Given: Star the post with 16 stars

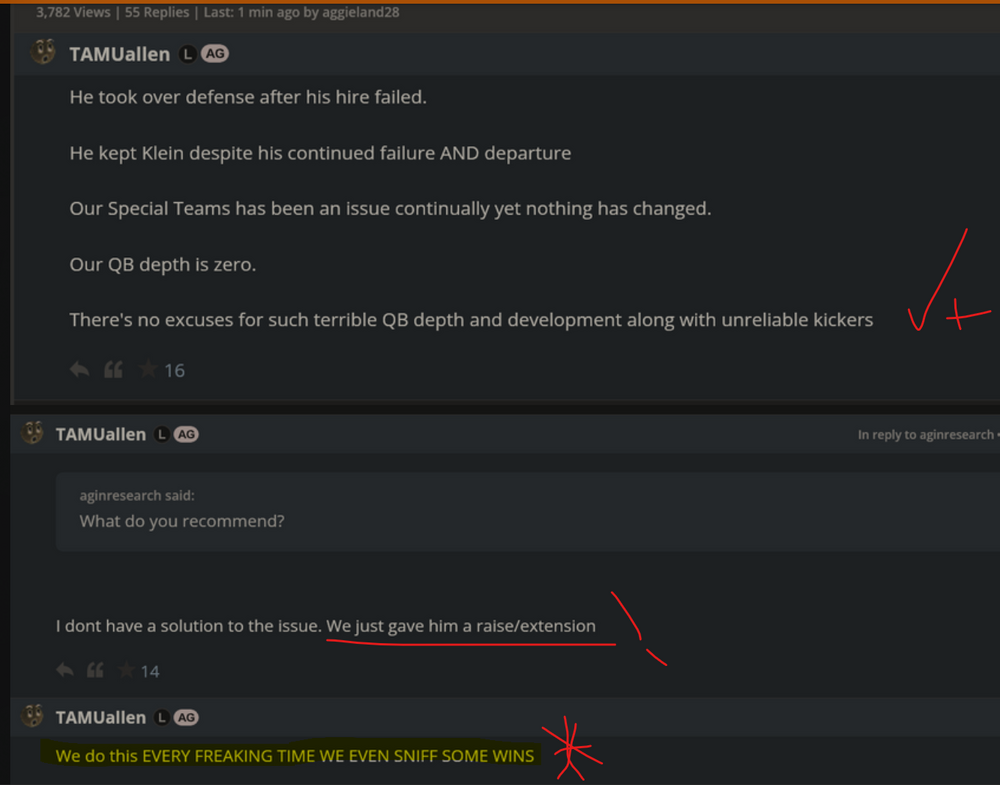Looking at the screenshot, I should (148, 370).
